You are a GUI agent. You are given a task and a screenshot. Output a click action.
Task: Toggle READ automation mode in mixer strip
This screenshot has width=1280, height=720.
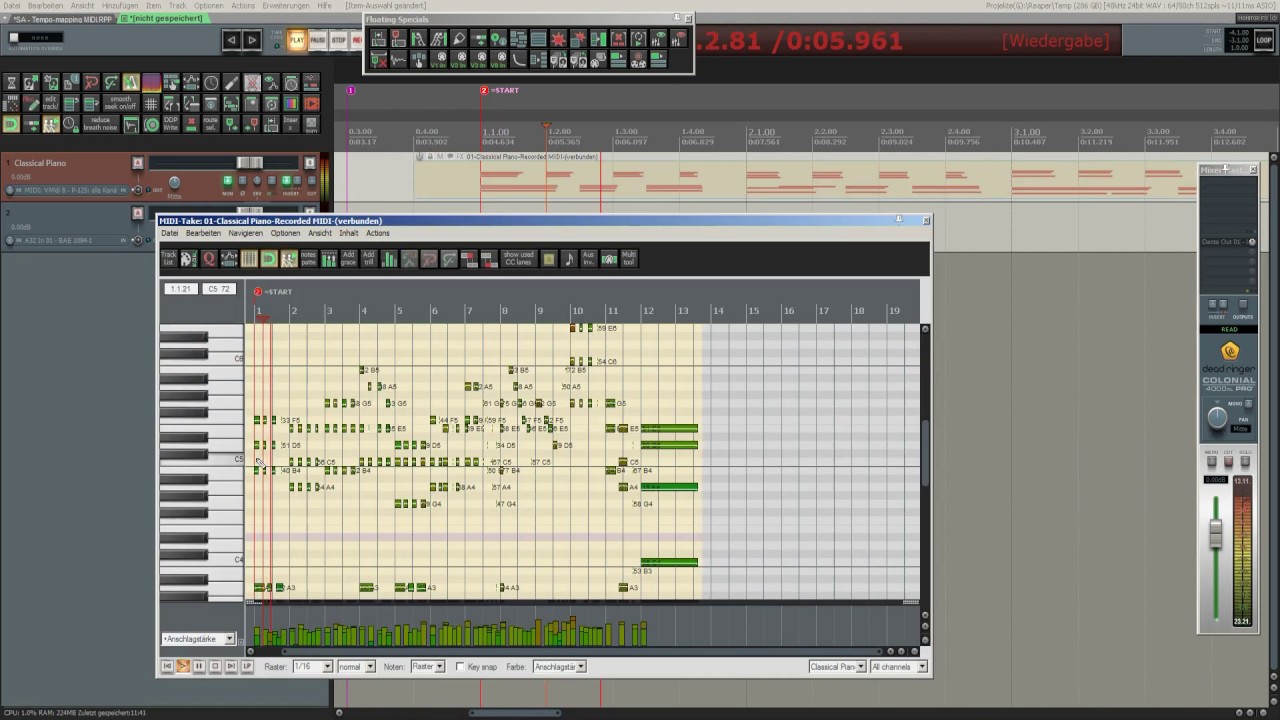1229,329
